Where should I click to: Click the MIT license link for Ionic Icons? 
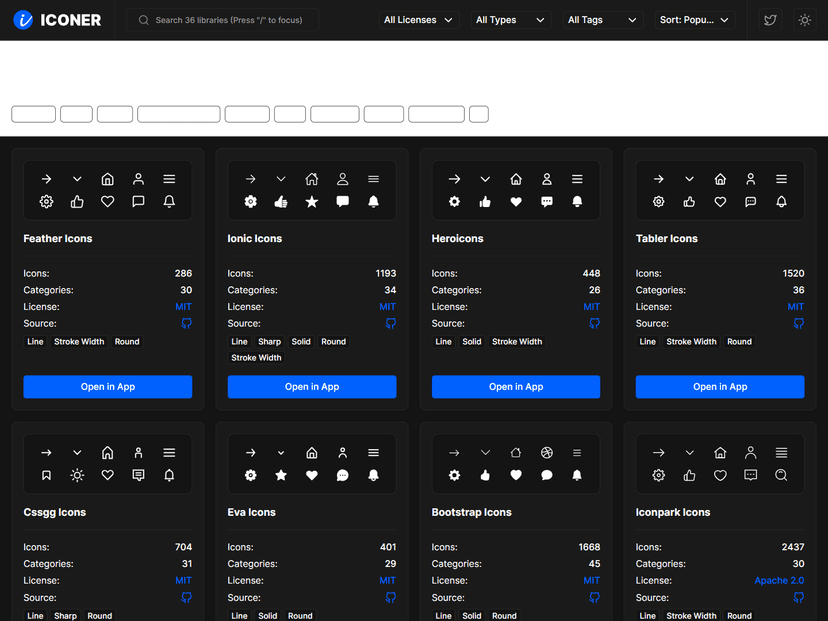(388, 307)
